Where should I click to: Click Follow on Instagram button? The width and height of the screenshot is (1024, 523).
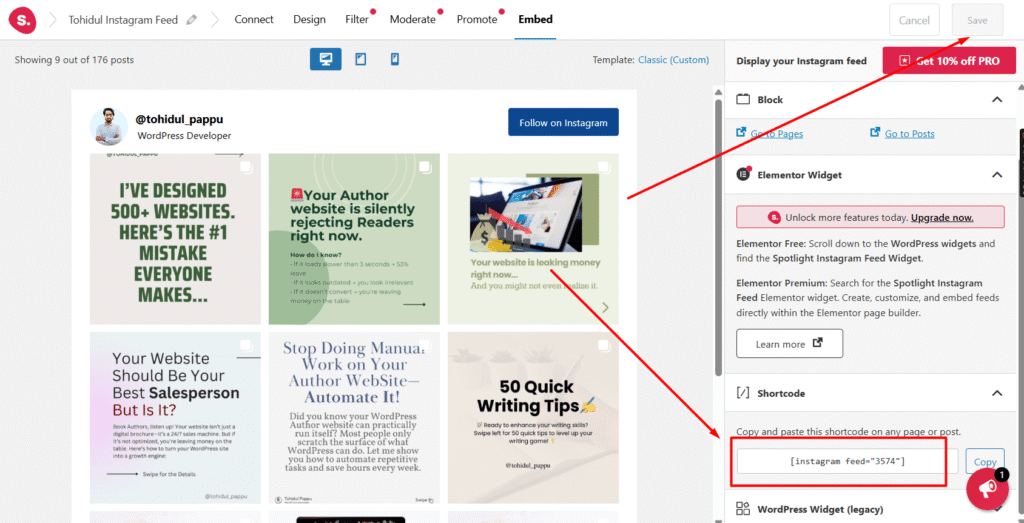coord(564,122)
